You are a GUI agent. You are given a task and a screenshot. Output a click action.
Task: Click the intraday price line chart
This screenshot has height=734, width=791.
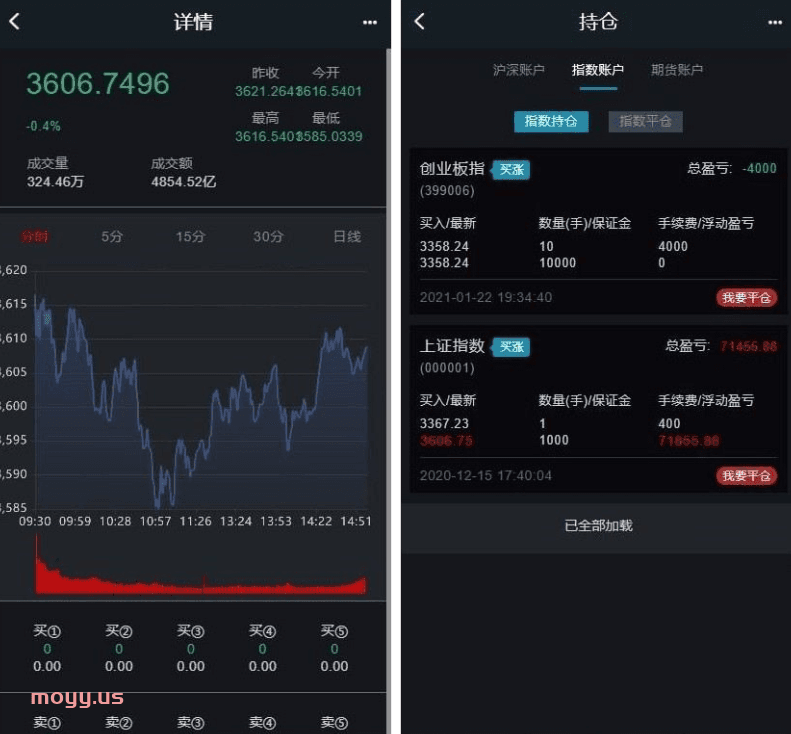[201, 401]
